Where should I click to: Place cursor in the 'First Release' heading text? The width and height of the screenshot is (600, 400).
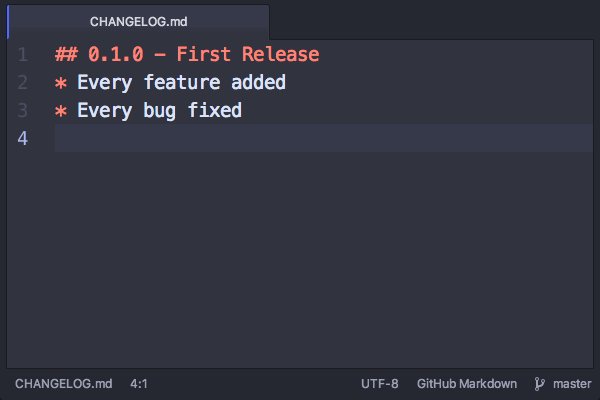pyautogui.click(x=248, y=54)
